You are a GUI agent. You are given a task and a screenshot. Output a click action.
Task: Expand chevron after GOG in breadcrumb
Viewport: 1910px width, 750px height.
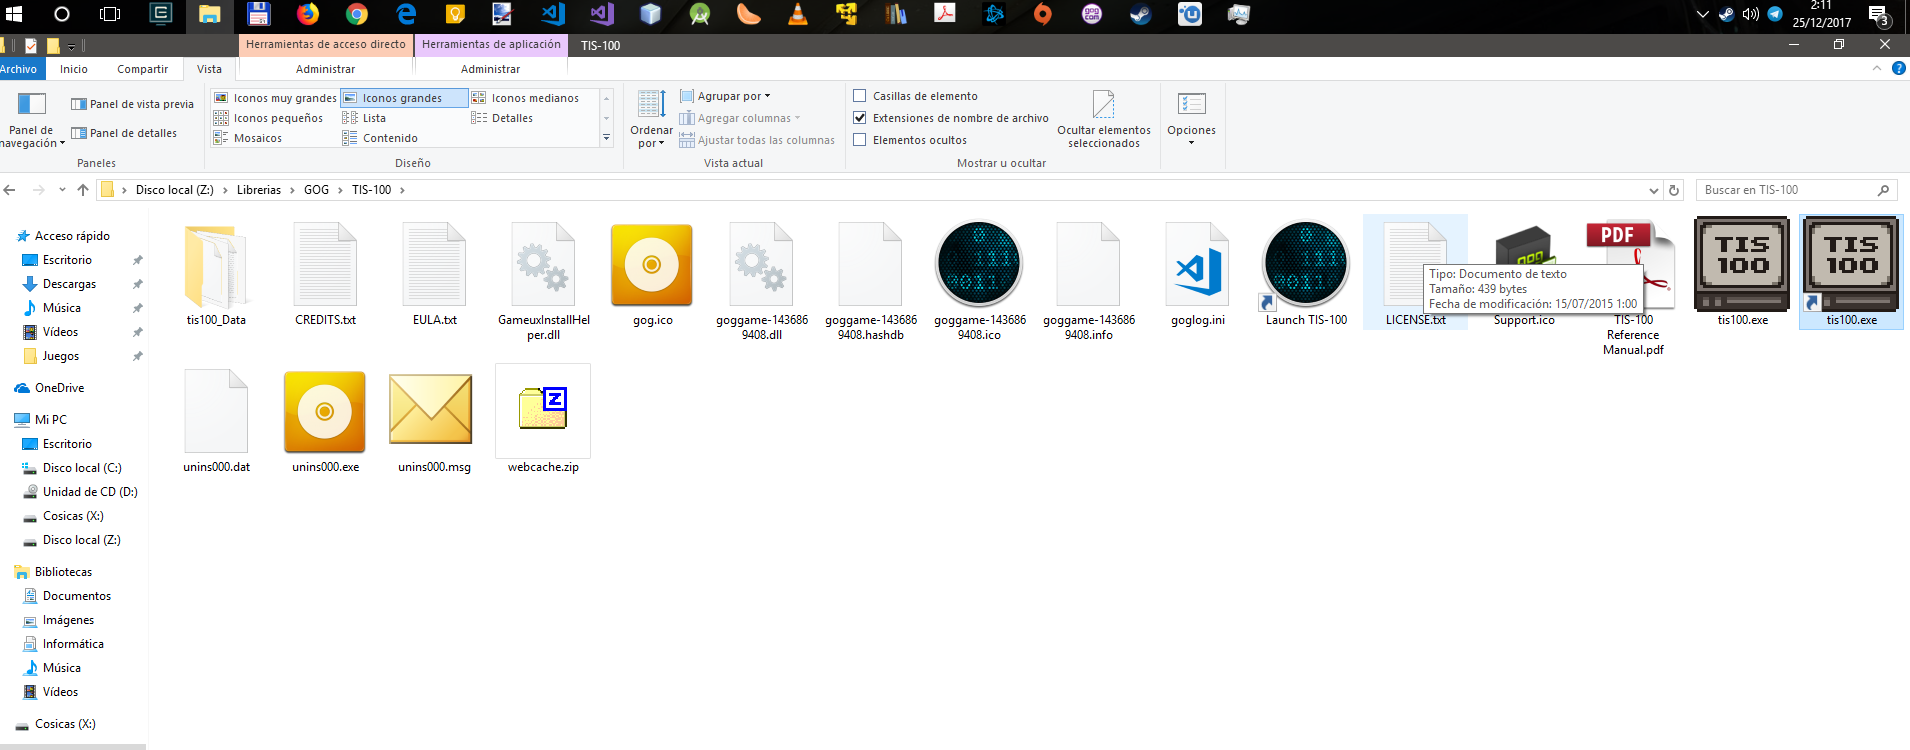340,190
